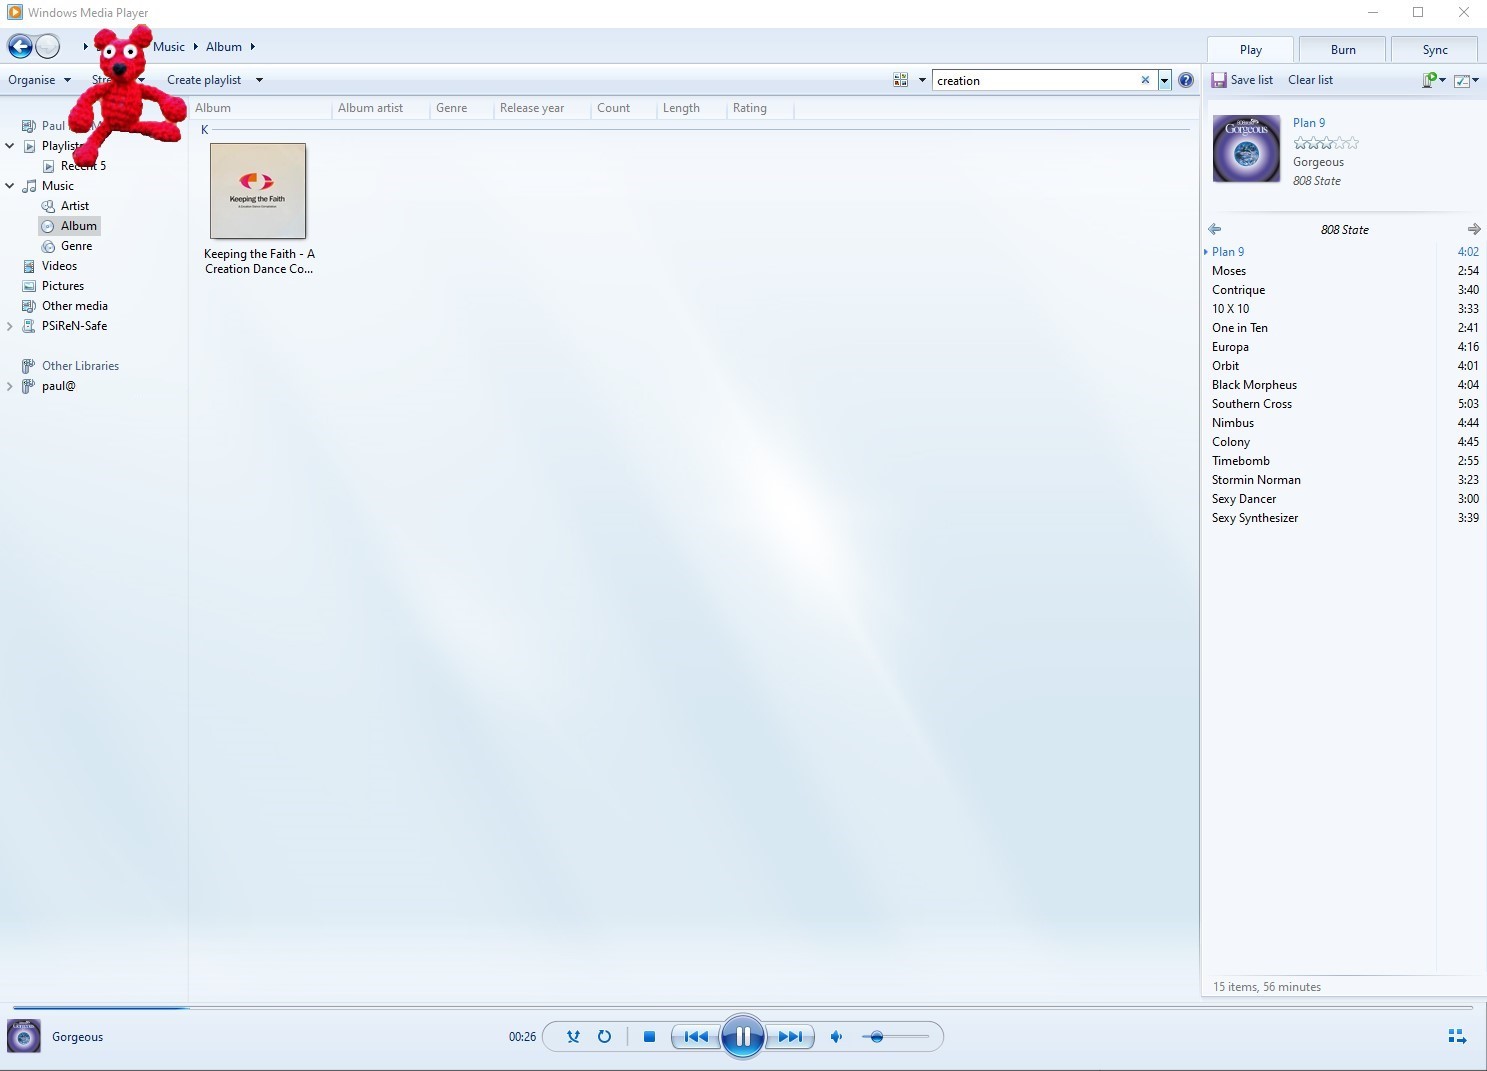Select the Genre icon in the navigation tree
The height and width of the screenshot is (1071, 1487).
coord(48,246)
